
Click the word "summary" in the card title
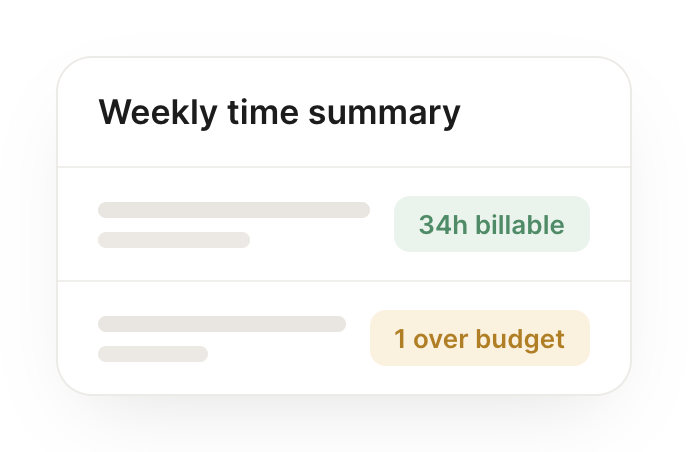pyautogui.click(x=384, y=115)
